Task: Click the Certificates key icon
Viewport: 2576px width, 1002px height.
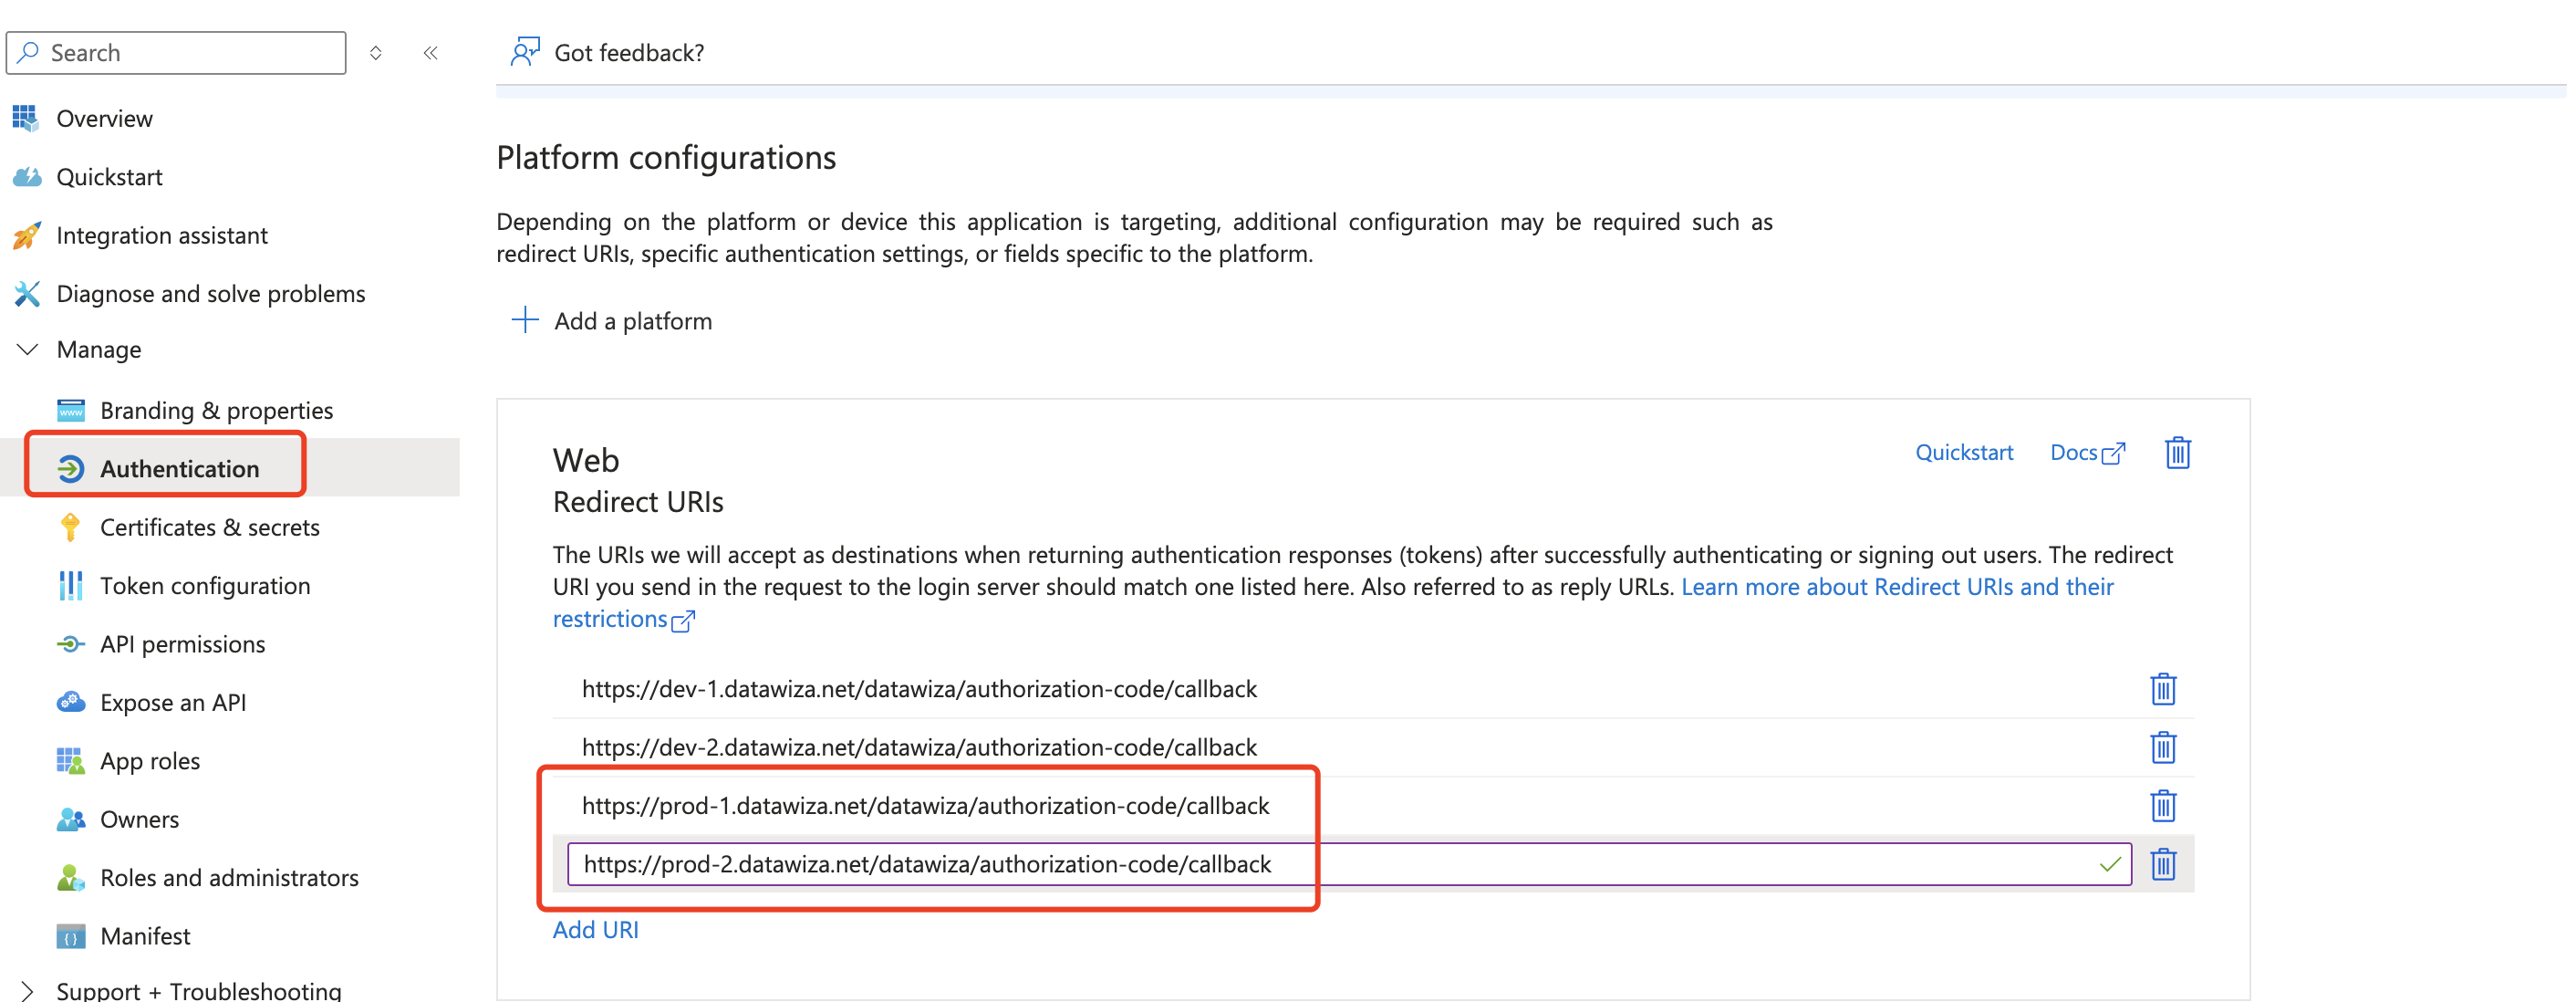Action: pos(70,528)
